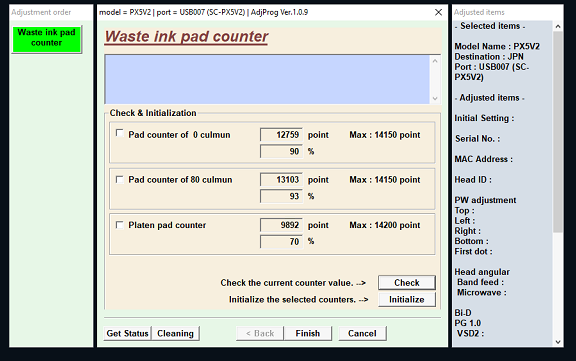Start Cleaning with its button

[x=176, y=333]
